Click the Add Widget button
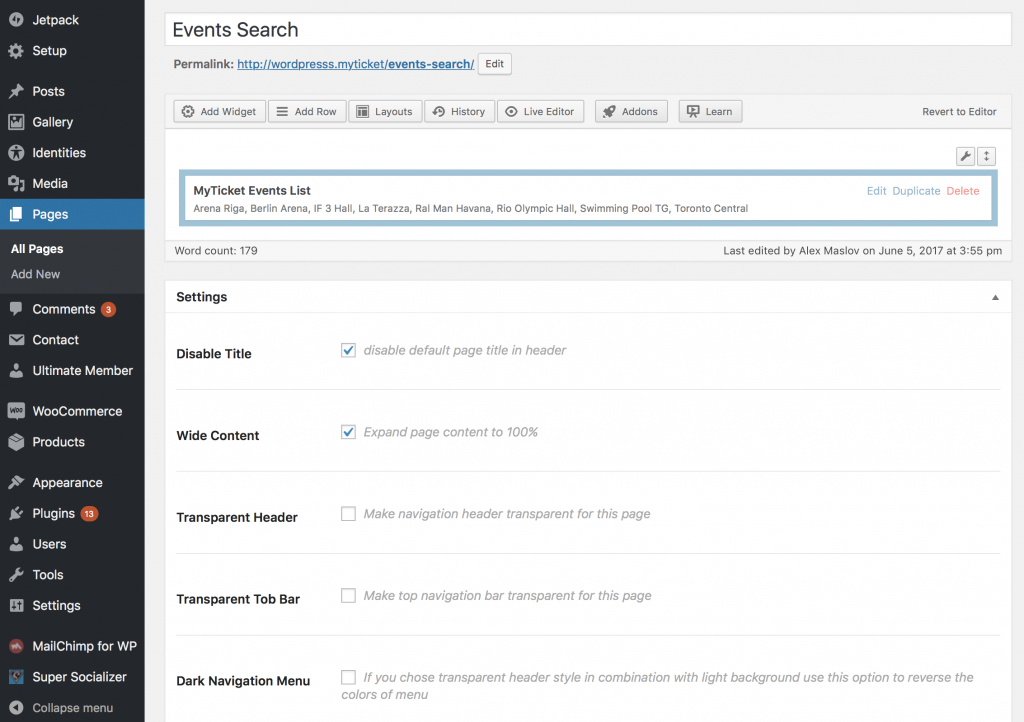 (x=219, y=112)
